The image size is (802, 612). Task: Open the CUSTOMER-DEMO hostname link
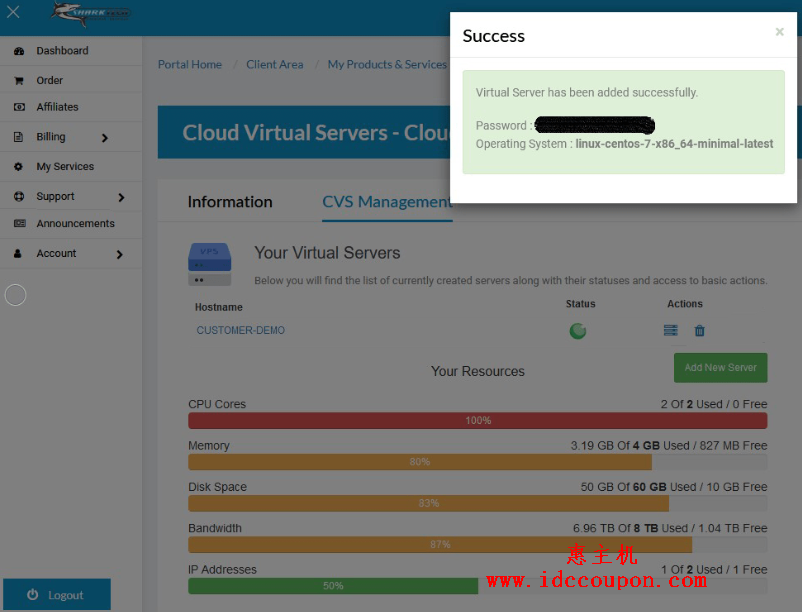[240, 331]
